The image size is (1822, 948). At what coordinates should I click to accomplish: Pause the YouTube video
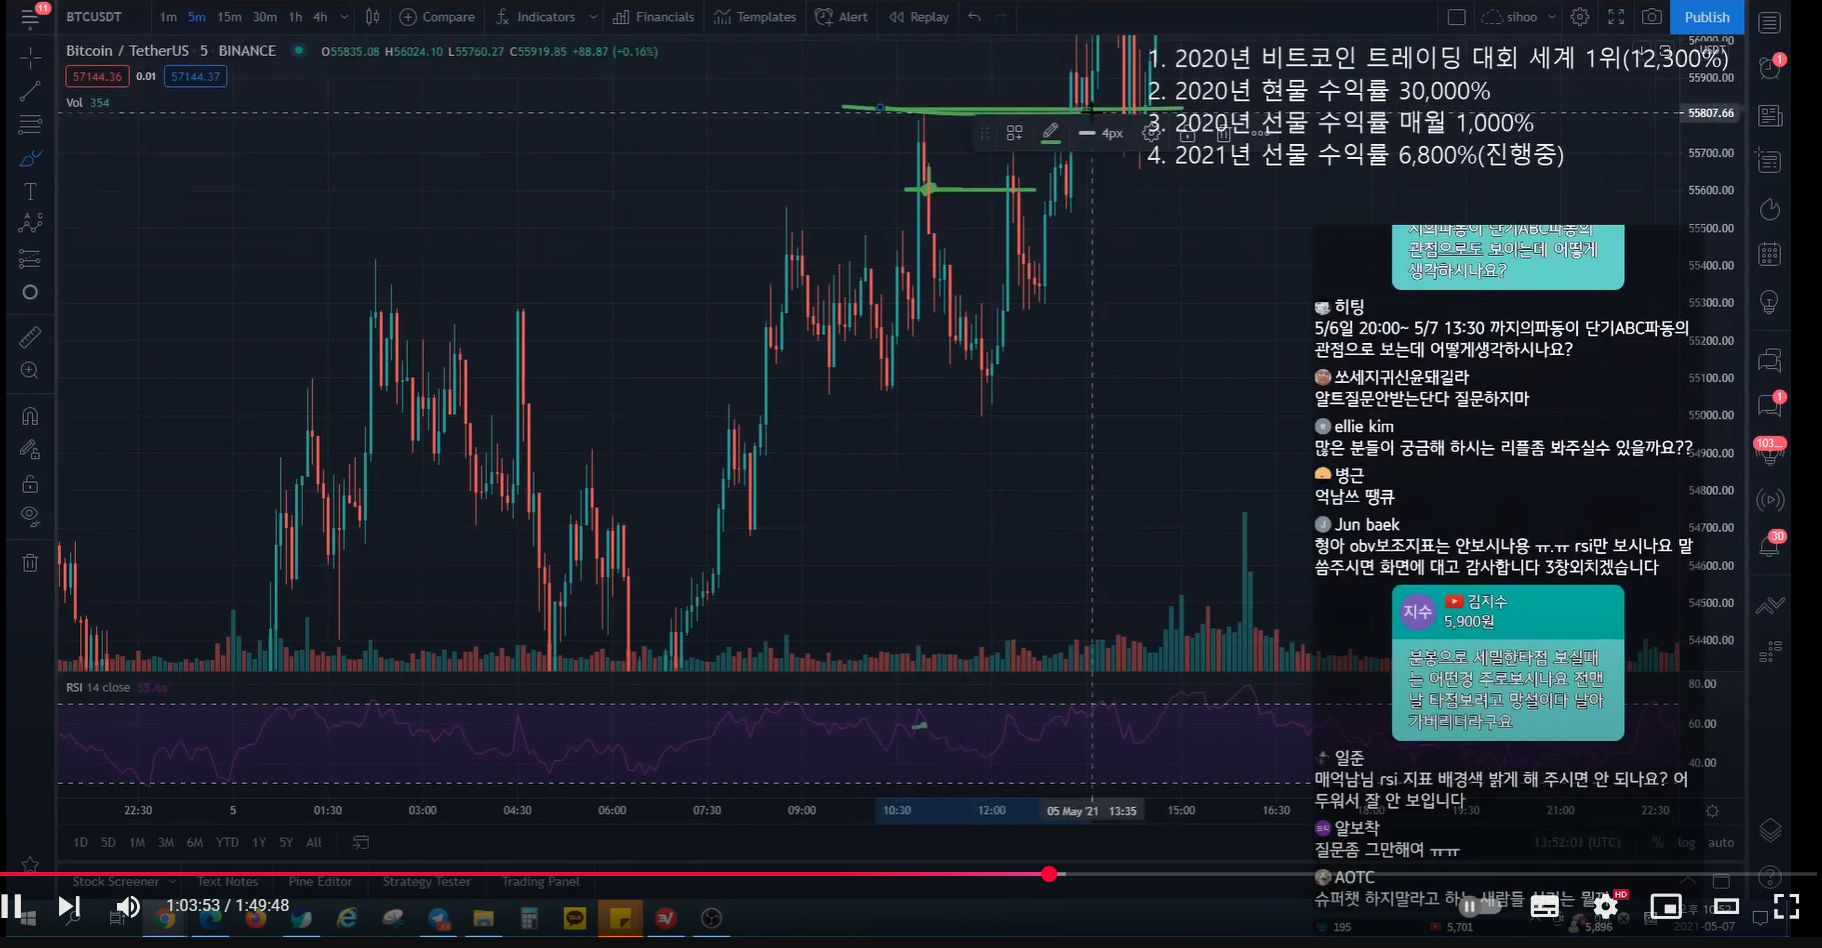(12, 907)
